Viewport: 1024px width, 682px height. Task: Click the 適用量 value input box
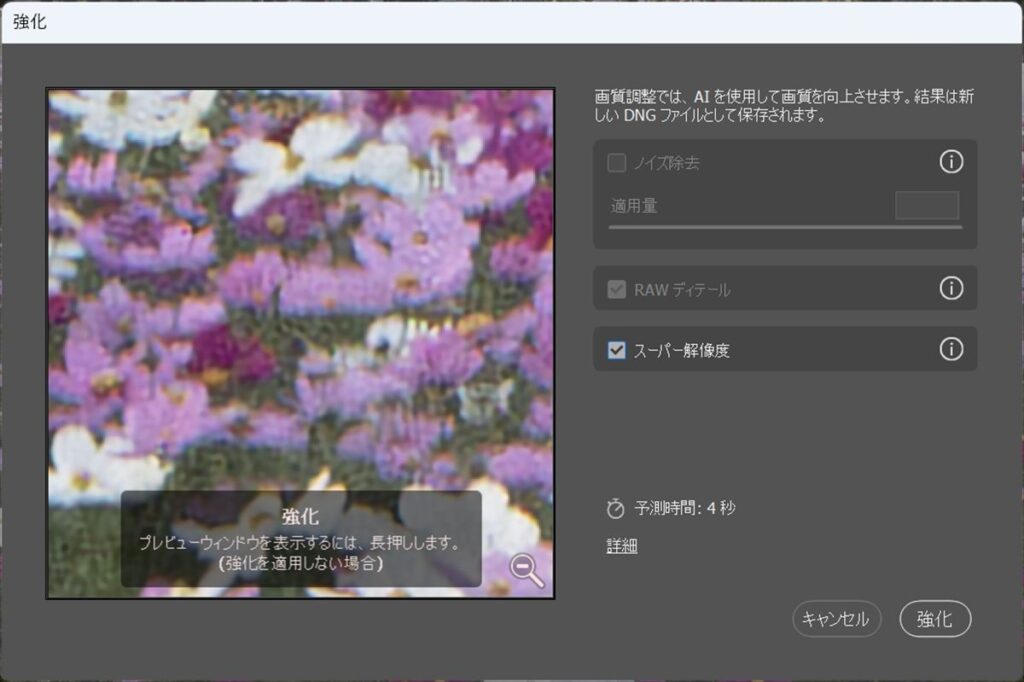926,206
